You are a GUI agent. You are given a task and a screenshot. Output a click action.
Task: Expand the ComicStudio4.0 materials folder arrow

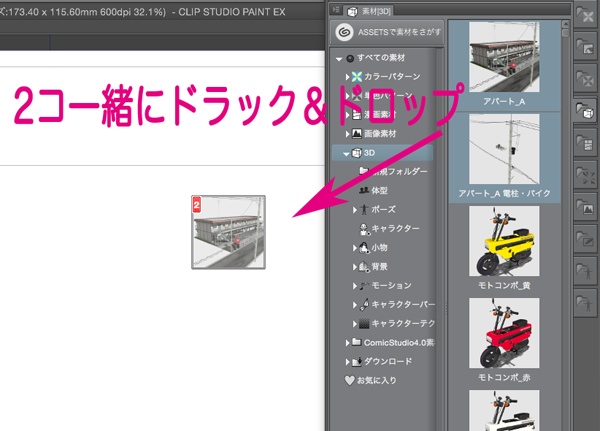[347, 343]
